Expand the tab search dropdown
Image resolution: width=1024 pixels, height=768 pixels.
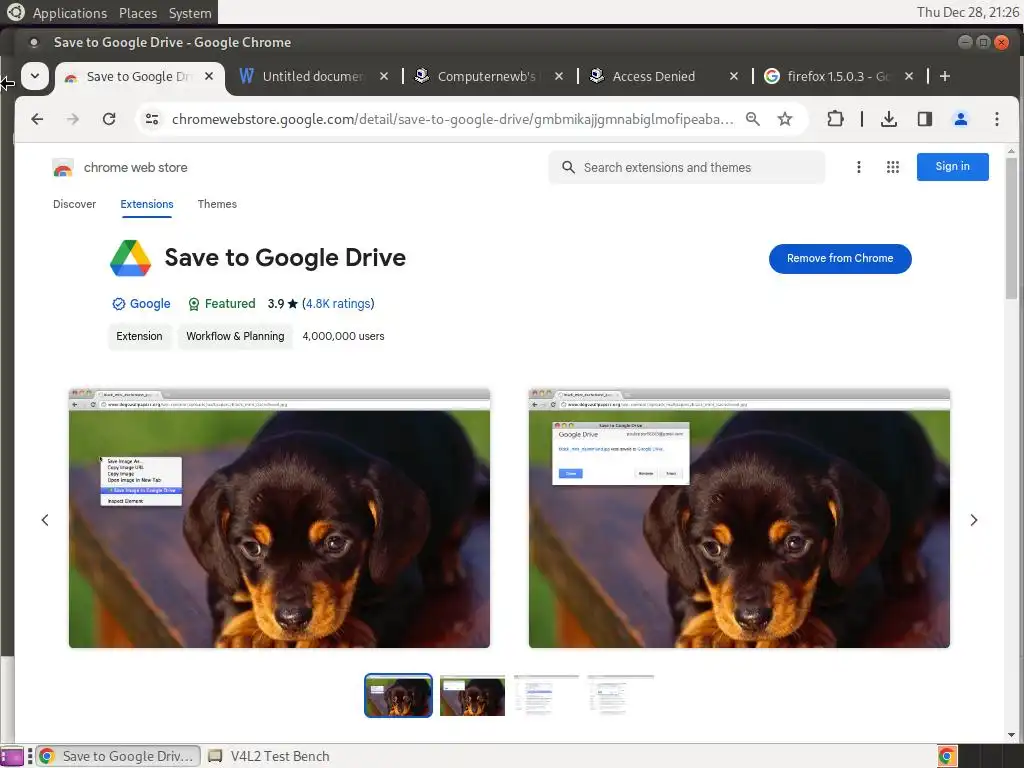pyautogui.click(x=35, y=76)
